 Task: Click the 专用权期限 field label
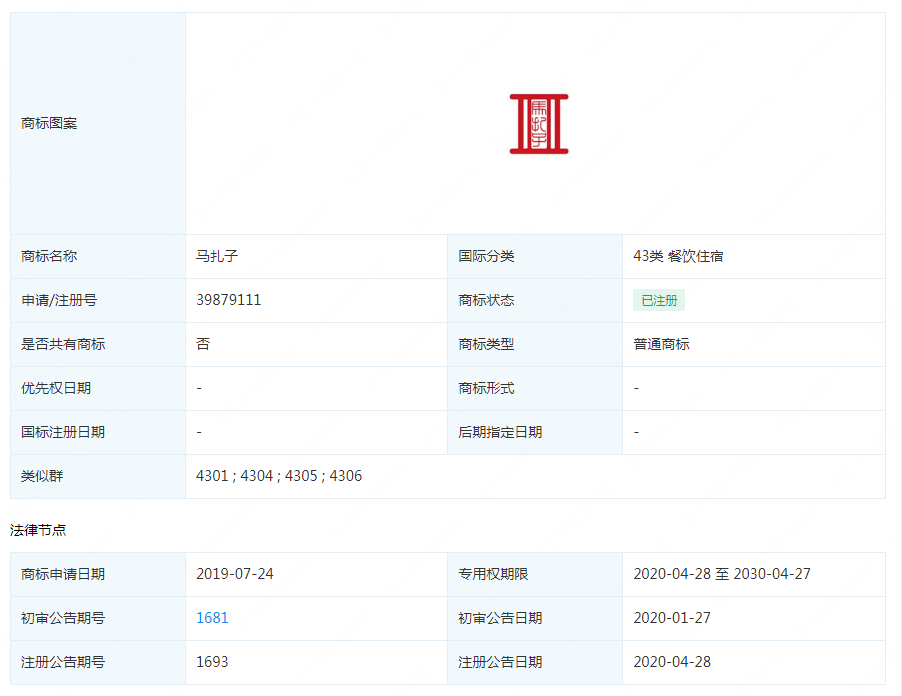(x=493, y=574)
